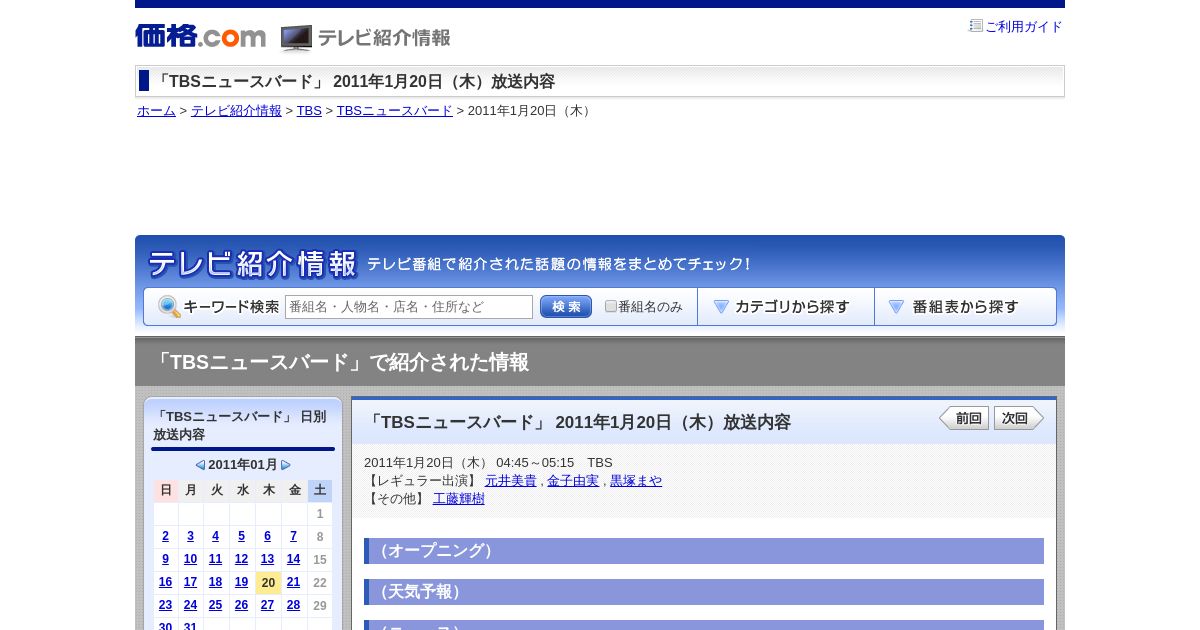This screenshot has width=1200, height=630.
Task: Select calendar date 24
Action: (191, 605)
